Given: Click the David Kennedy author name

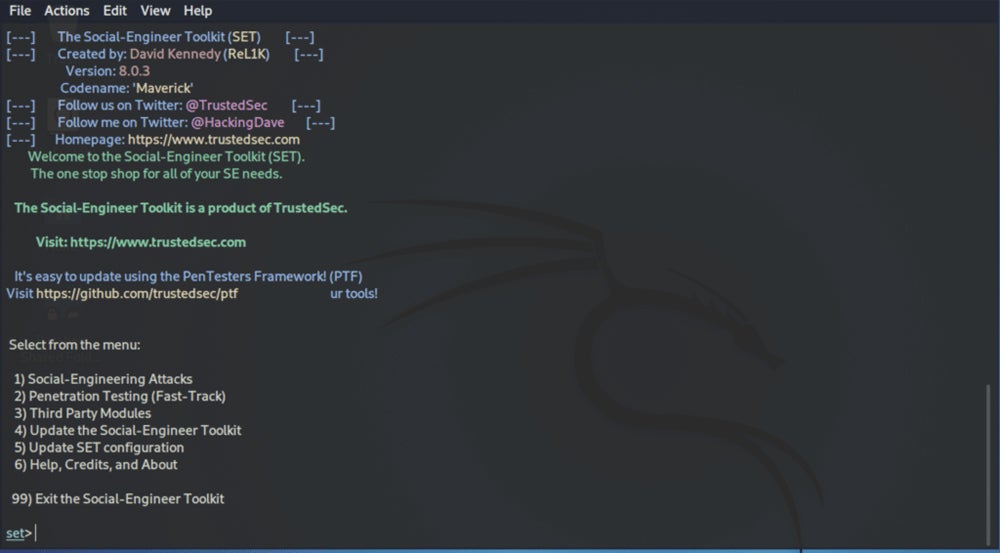Looking at the screenshot, I should click(x=175, y=54).
